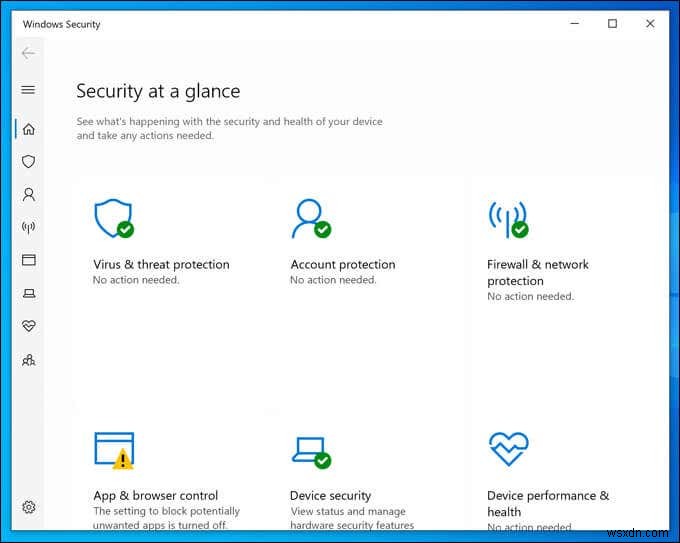This screenshot has width=680, height=543.
Task: Open Firewall & network protection sidebar icon
Action: pyautogui.click(x=28, y=227)
